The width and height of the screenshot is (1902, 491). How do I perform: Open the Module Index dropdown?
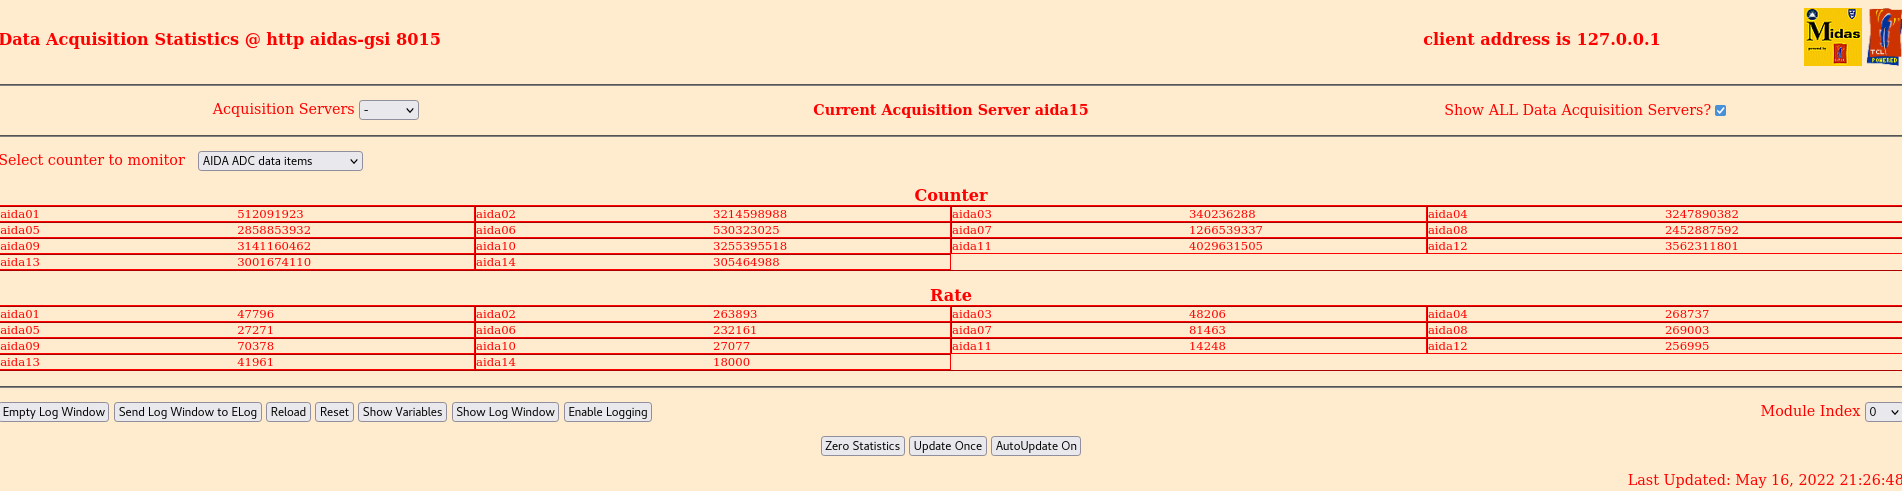point(1883,412)
